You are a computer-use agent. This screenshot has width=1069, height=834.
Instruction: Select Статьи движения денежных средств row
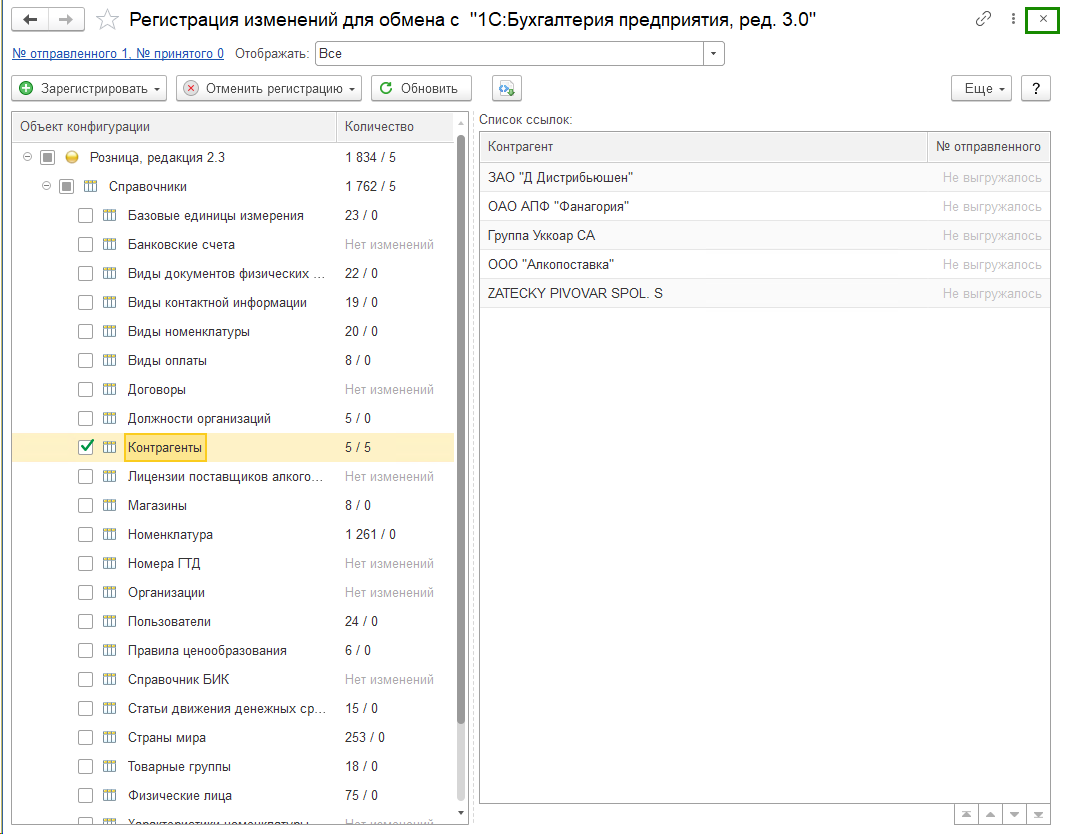[233, 709]
